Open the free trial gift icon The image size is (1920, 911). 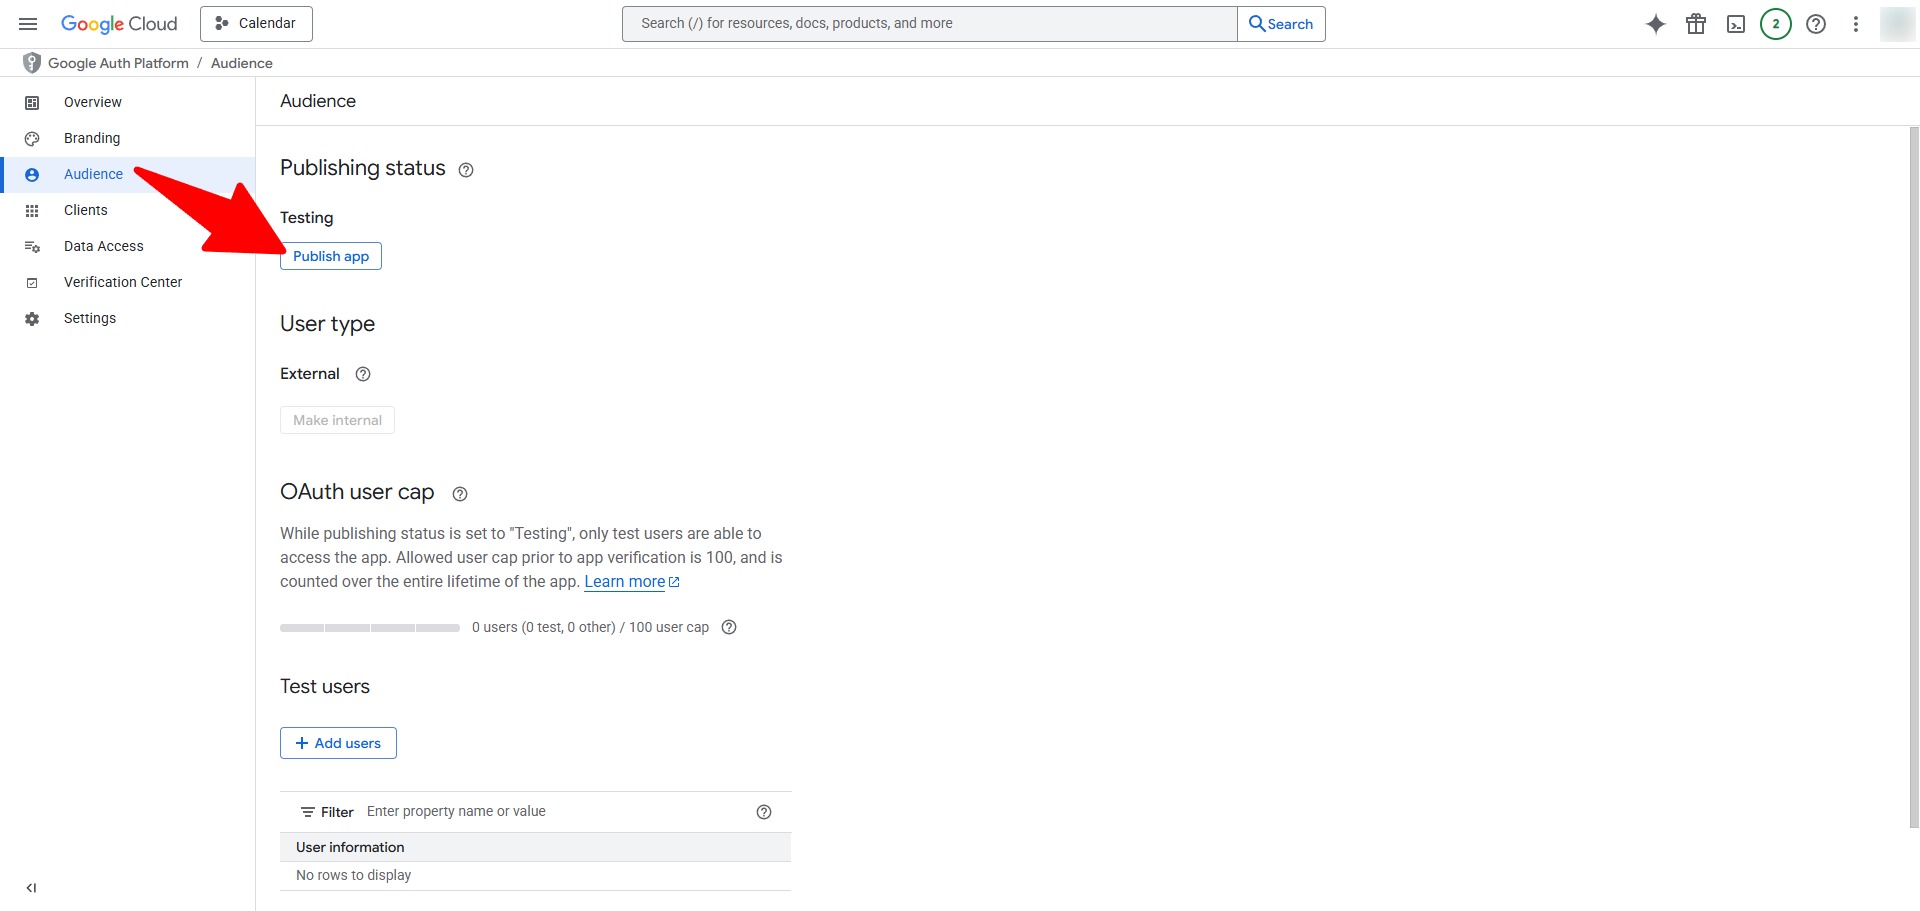click(x=1696, y=24)
